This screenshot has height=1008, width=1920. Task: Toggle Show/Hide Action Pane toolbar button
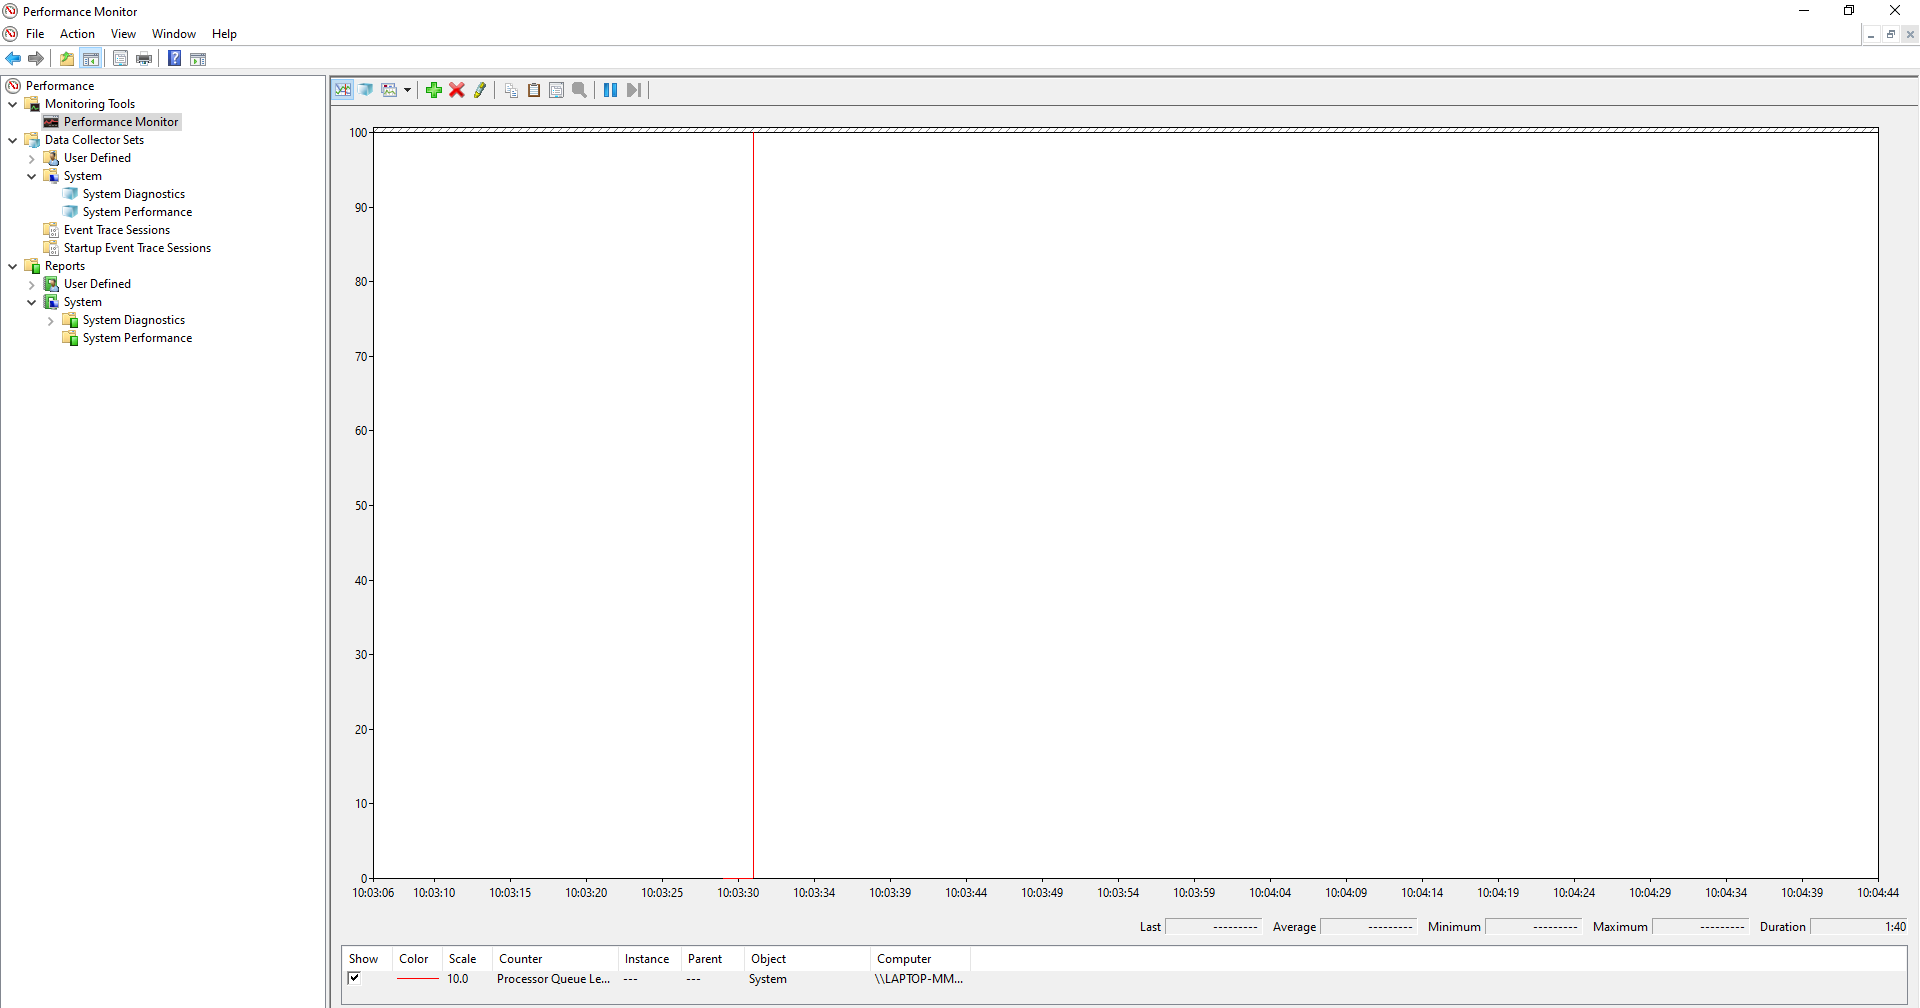click(x=198, y=59)
